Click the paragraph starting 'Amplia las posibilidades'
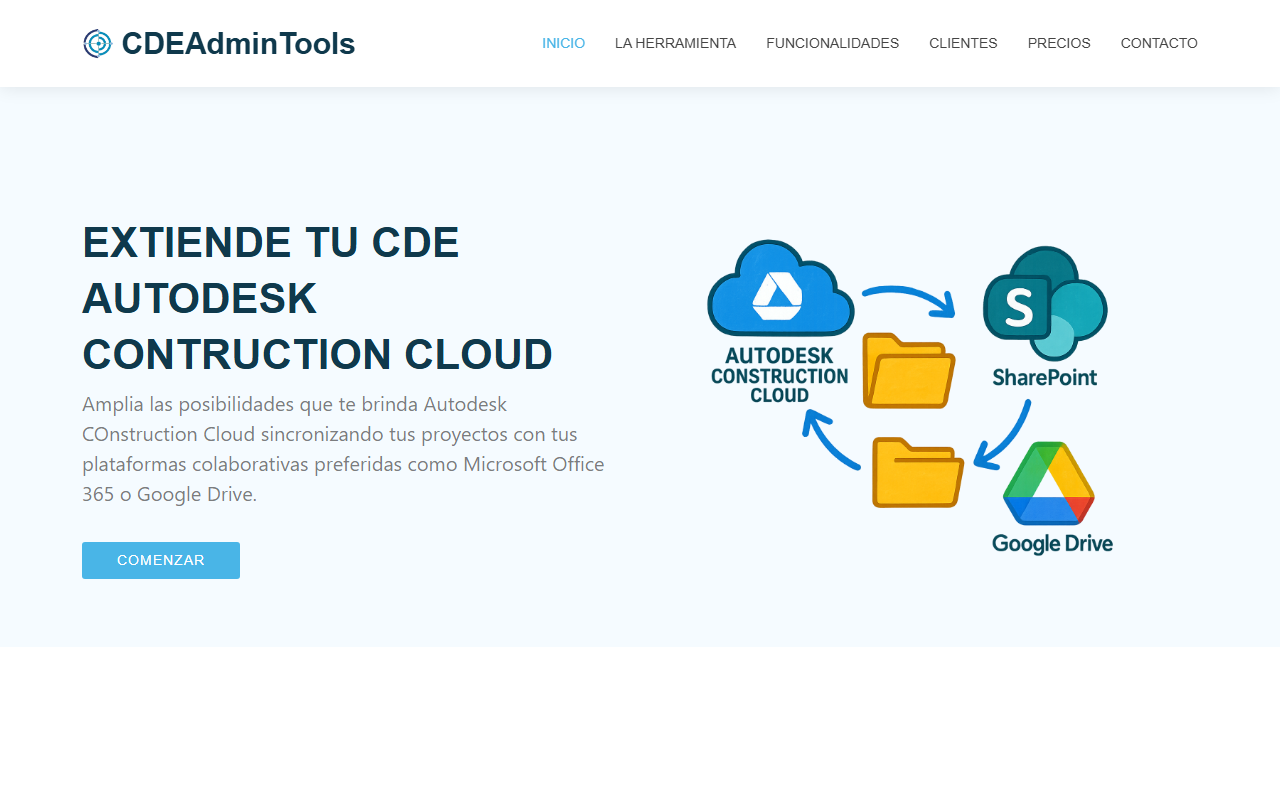1280x800 pixels. pos(343,449)
